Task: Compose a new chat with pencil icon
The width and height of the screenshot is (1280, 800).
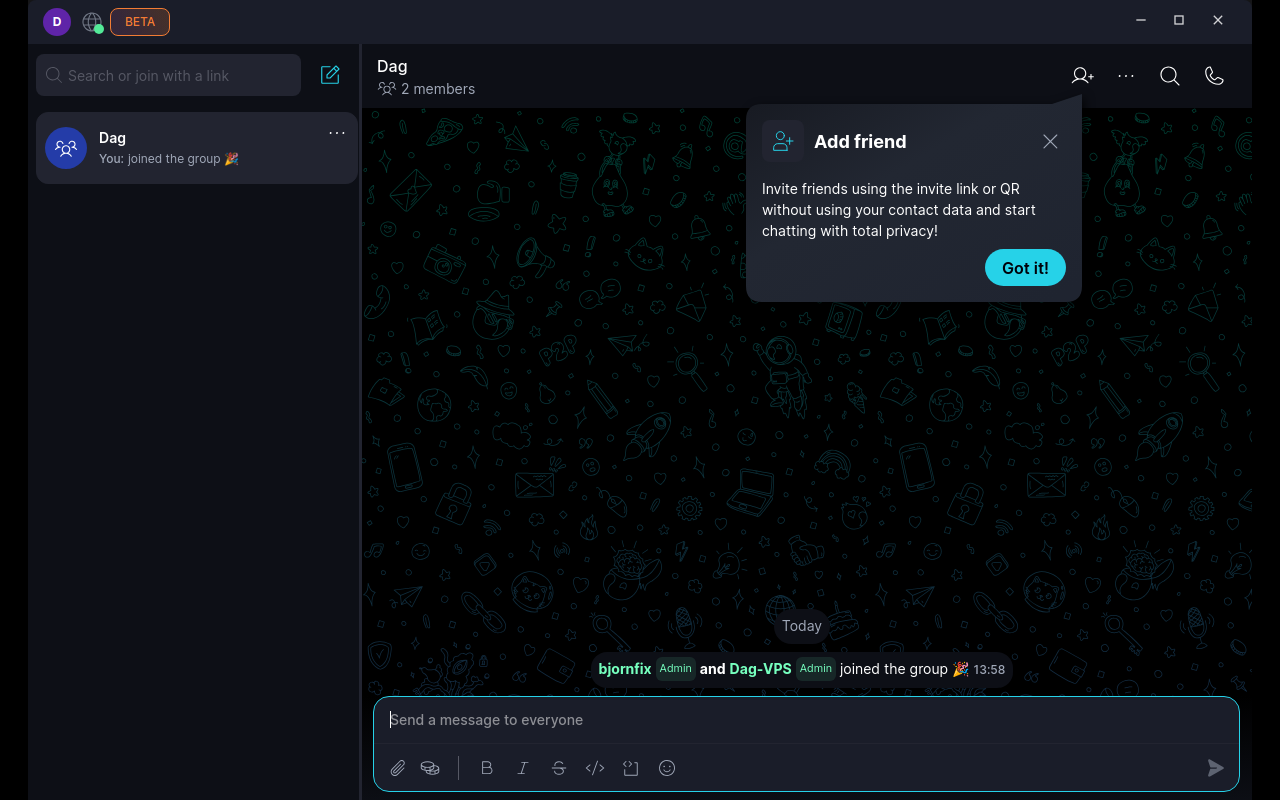Action: [330, 75]
